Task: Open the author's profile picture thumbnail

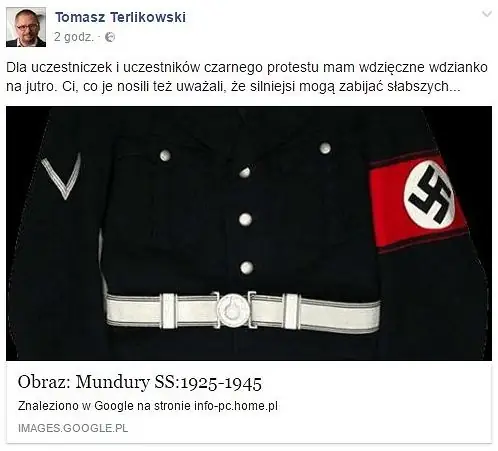Action: [x=26, y=27]
